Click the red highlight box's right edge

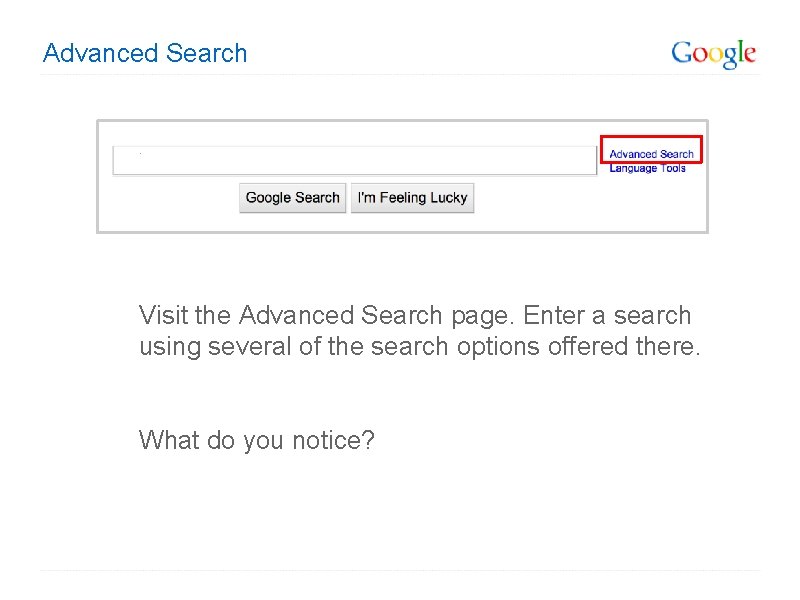[702, 149]
